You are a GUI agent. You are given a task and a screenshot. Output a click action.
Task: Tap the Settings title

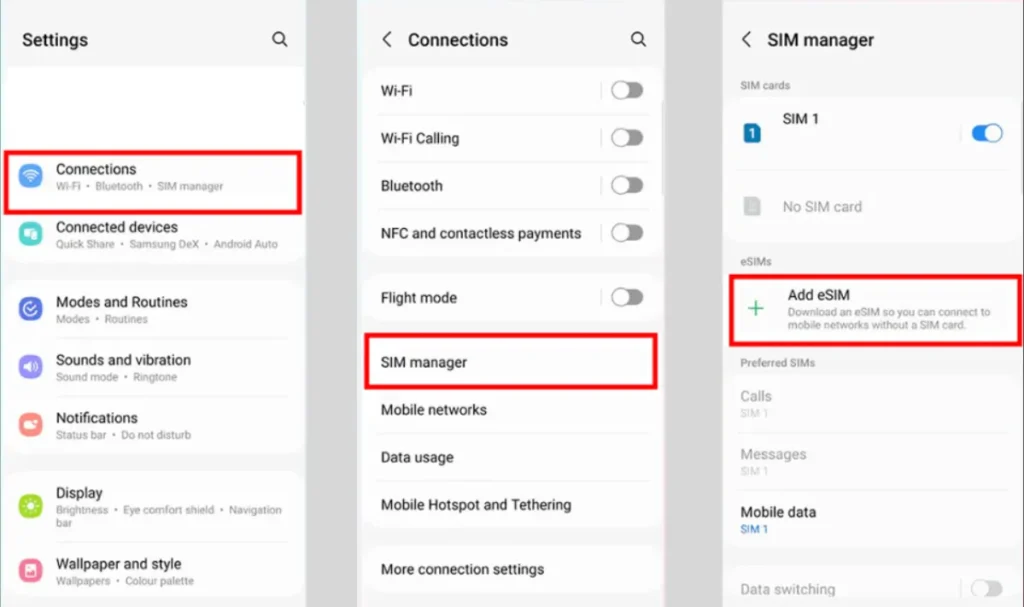[55, 40]
